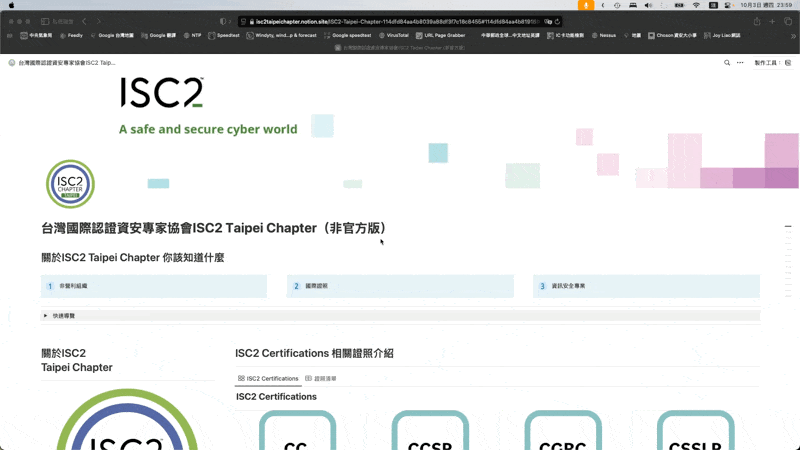Toggle the Safari sidebar button

45,21
